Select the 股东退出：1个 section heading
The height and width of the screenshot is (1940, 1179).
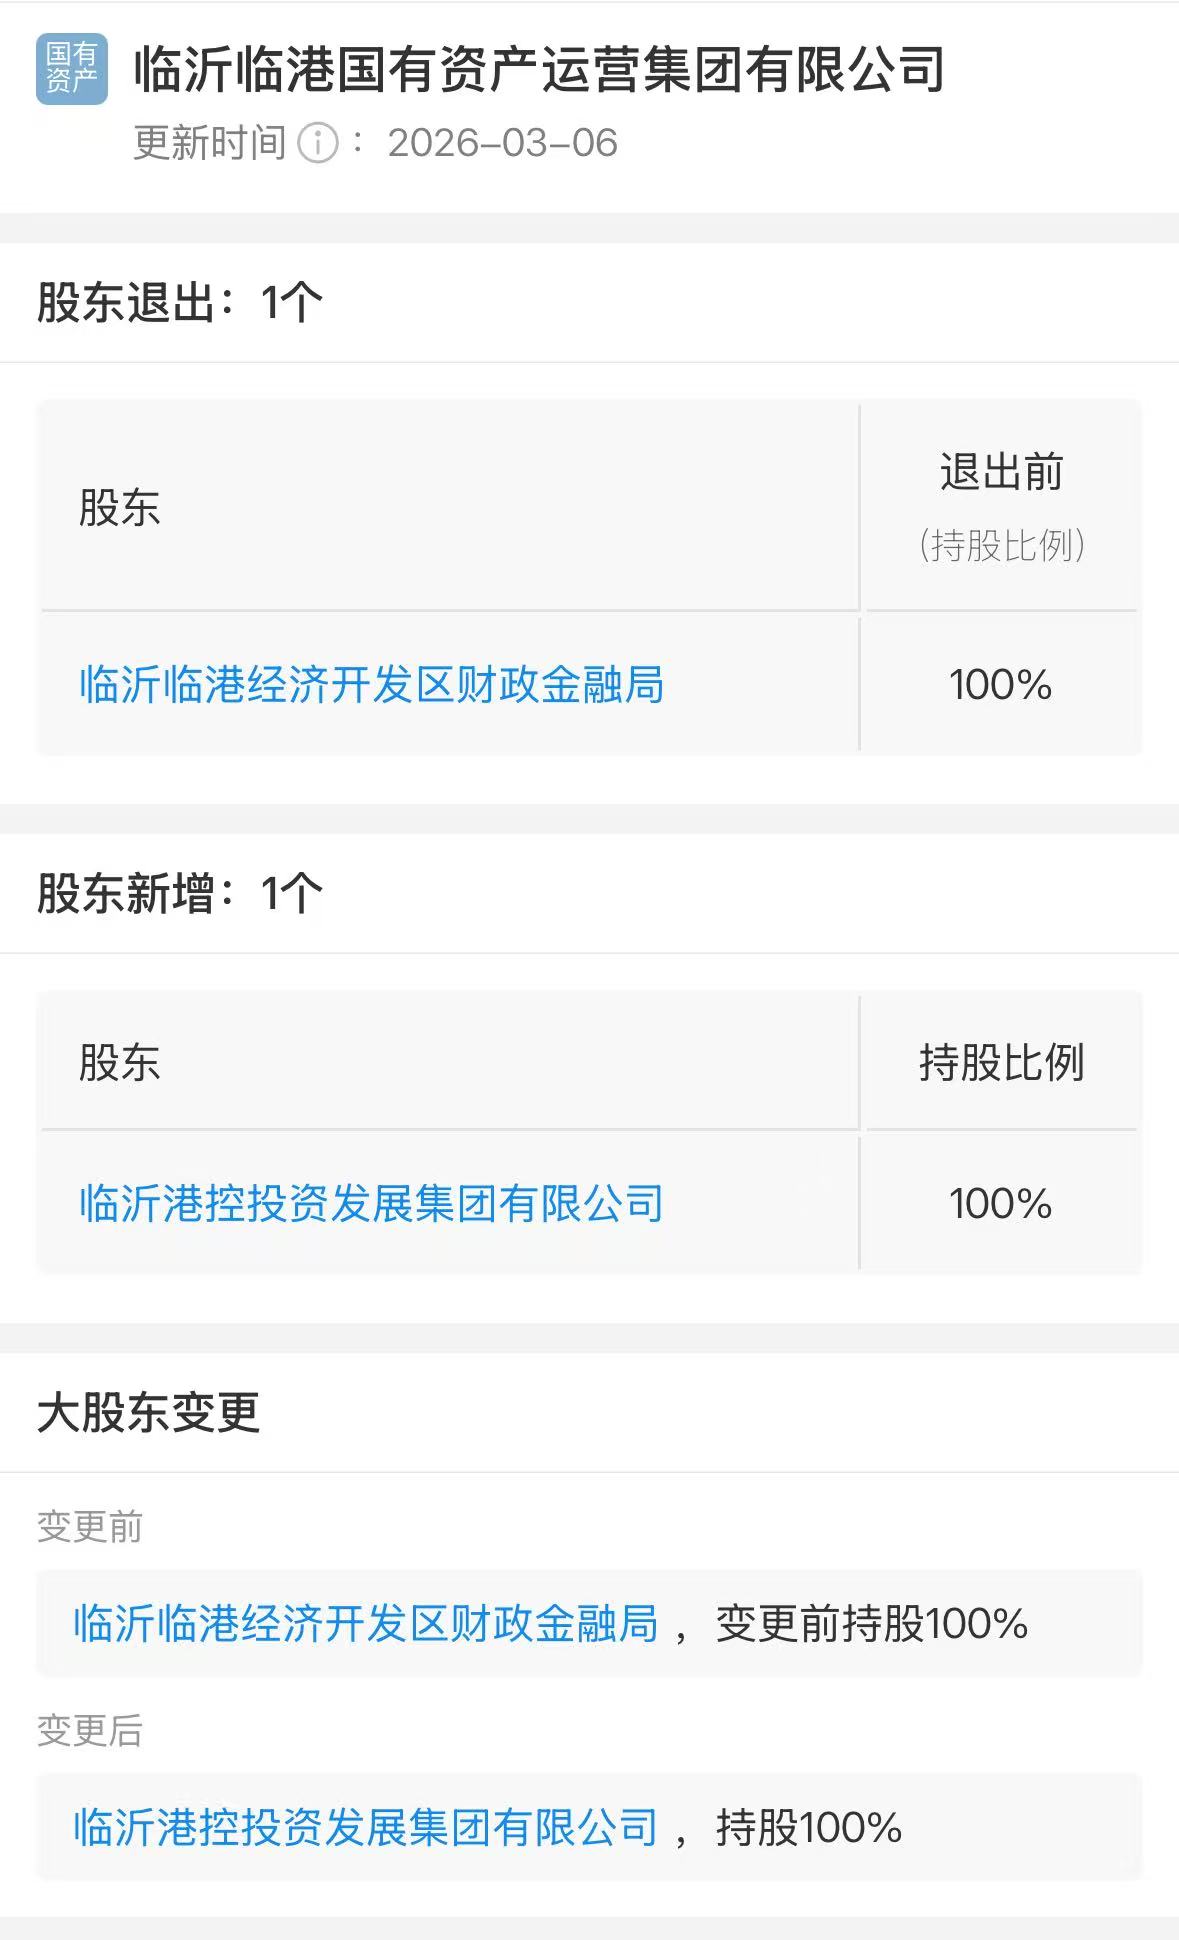point(180,302)
